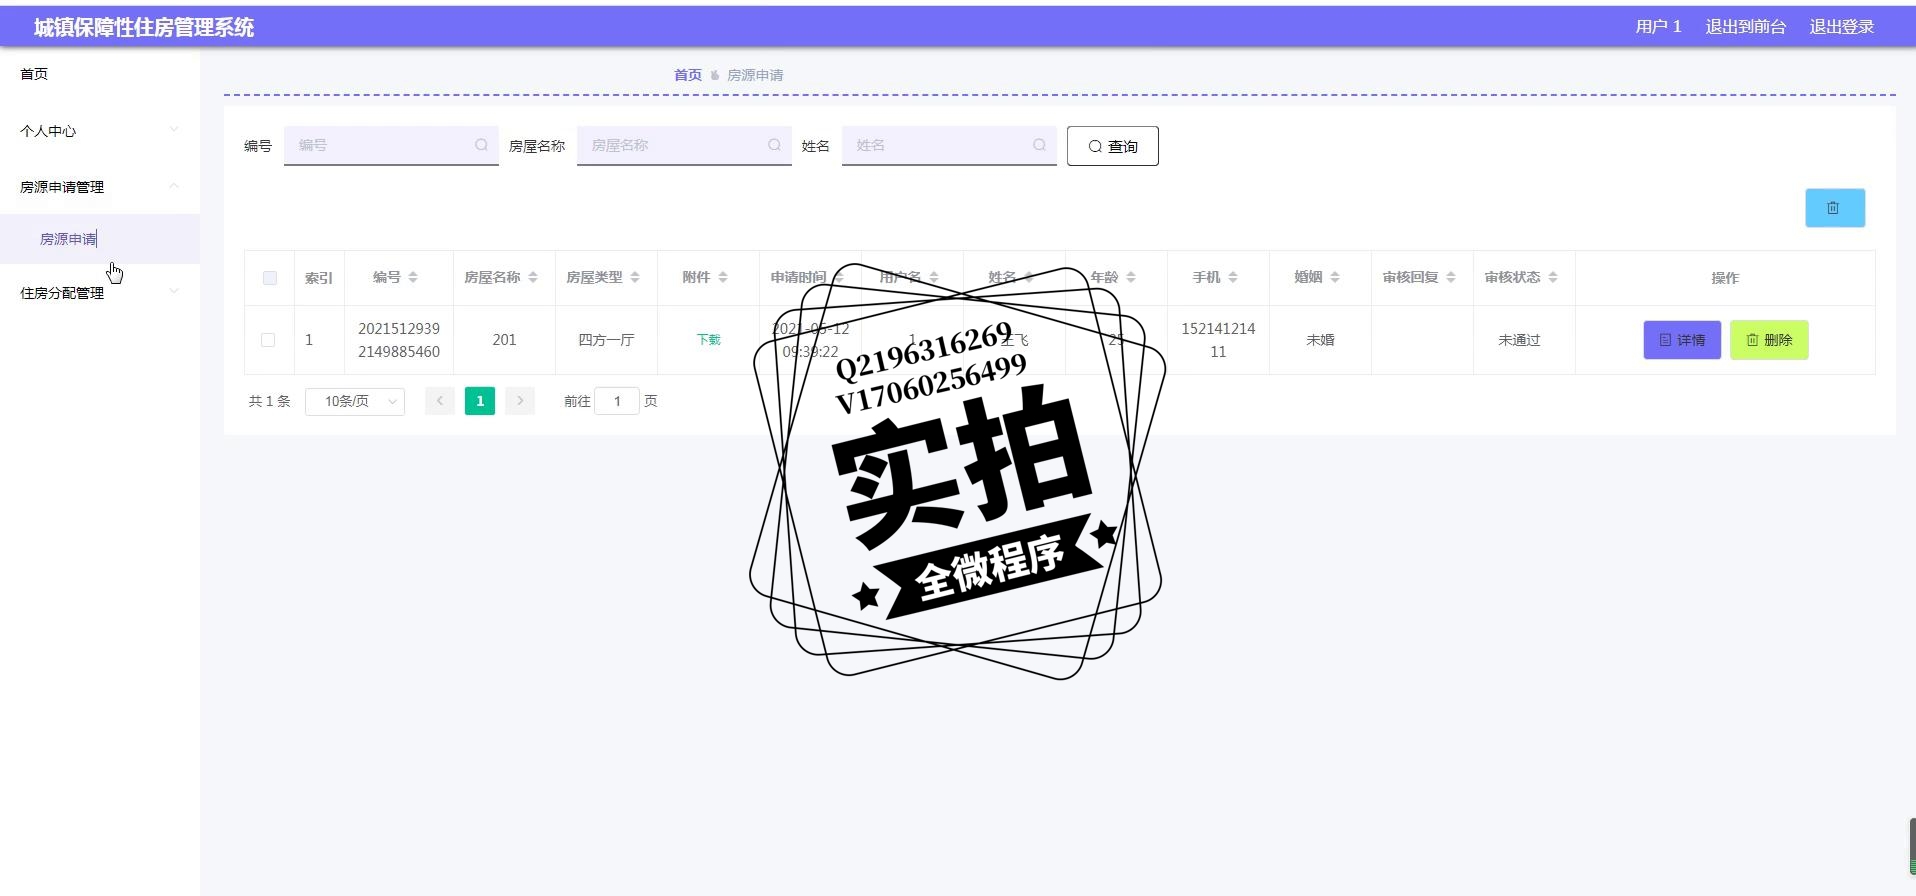Select 房源申请 submenu item
Screen dimensions: 1916x896
100,239
